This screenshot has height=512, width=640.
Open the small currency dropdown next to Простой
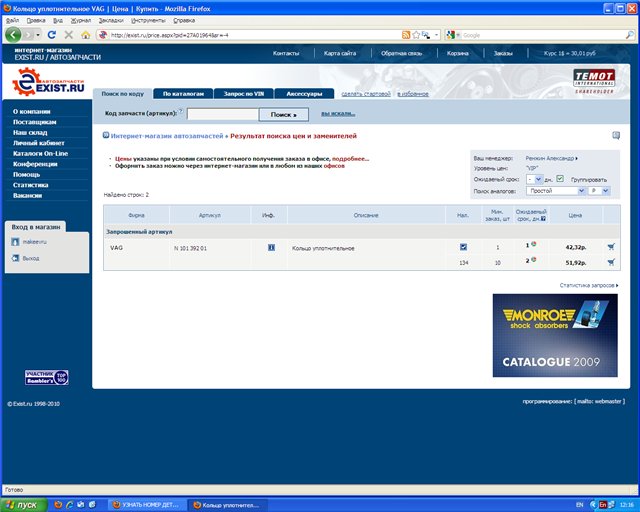(599, 191)
